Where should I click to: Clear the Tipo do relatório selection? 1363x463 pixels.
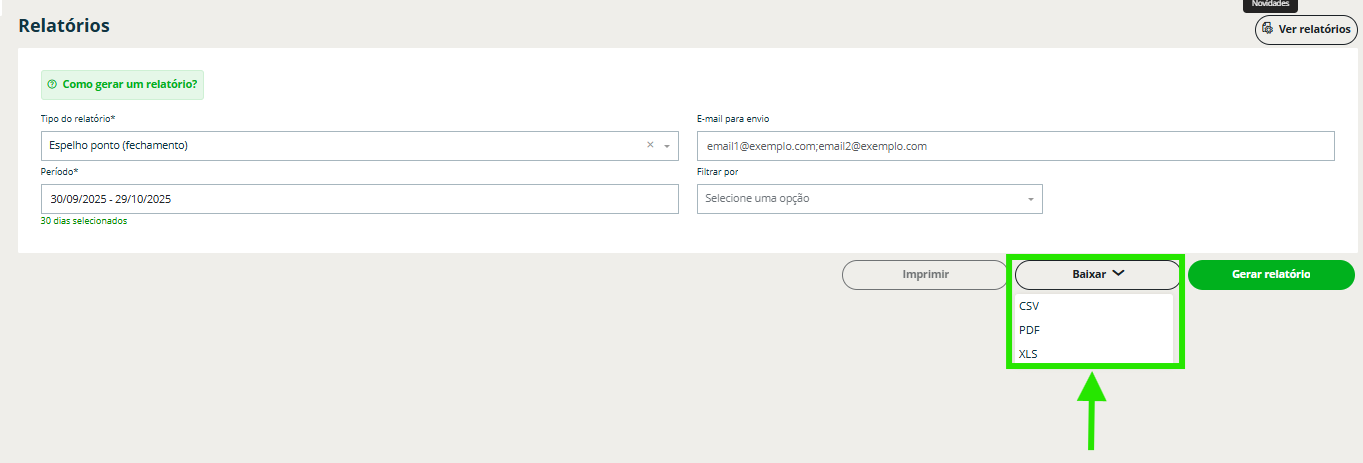pyautogui.click(x=650, y=145)
